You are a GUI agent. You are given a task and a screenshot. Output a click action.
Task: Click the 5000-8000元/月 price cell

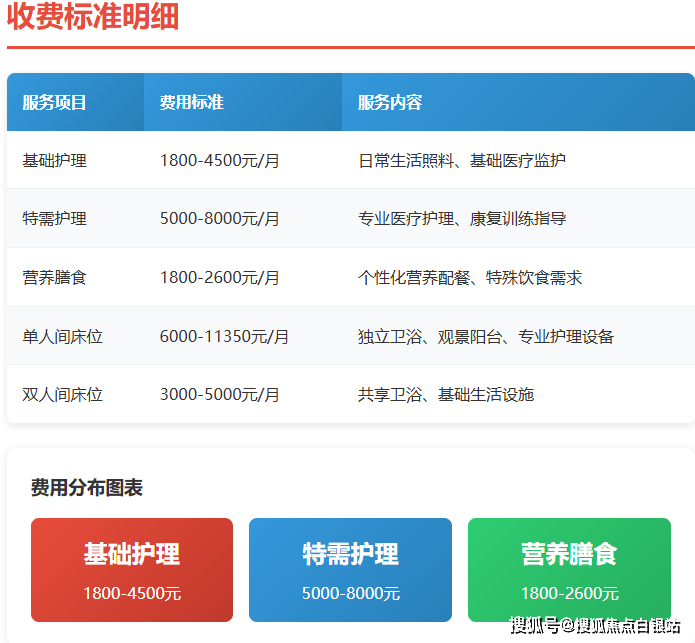click(x=219, y=218)
